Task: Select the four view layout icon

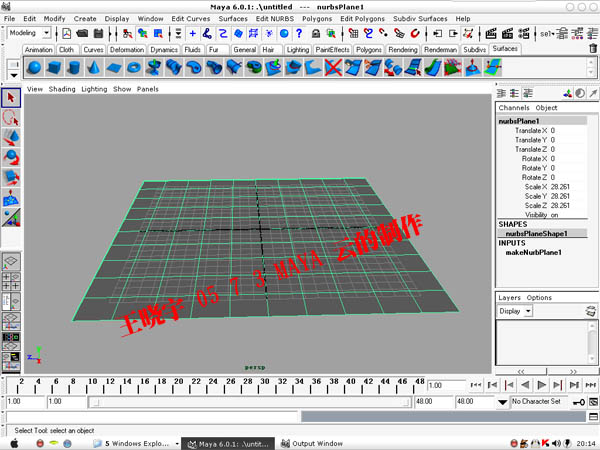Action: (11, 281)
